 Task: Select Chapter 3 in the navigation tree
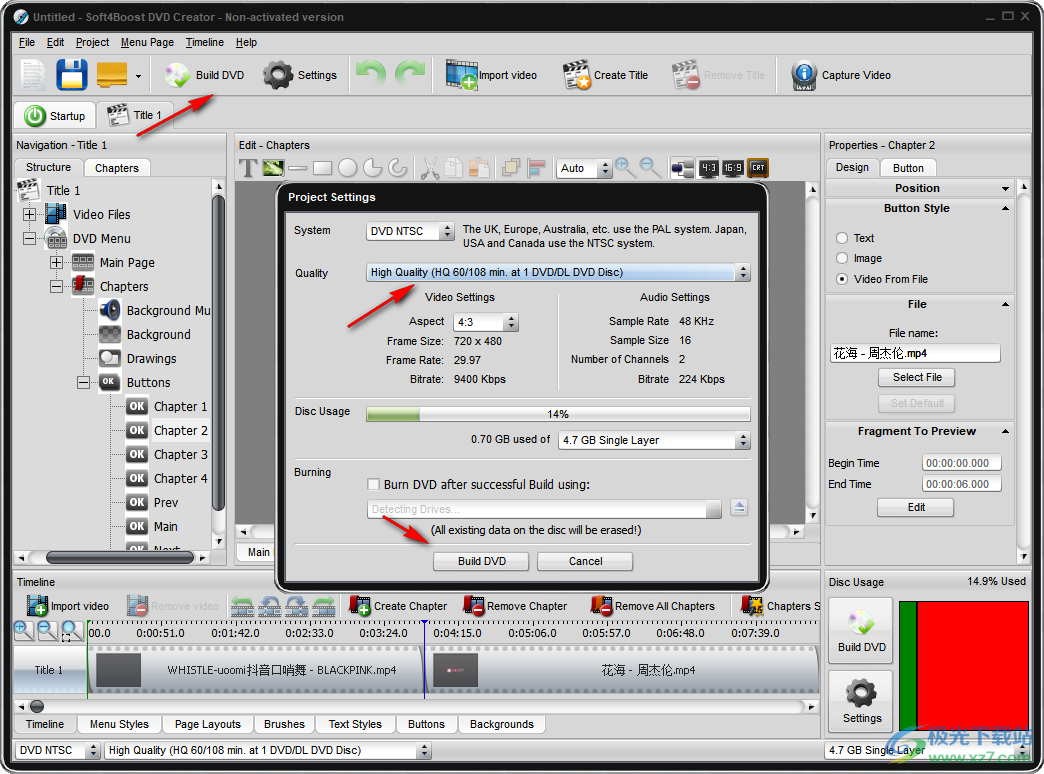pyautogui.click(x=180, y=454)
